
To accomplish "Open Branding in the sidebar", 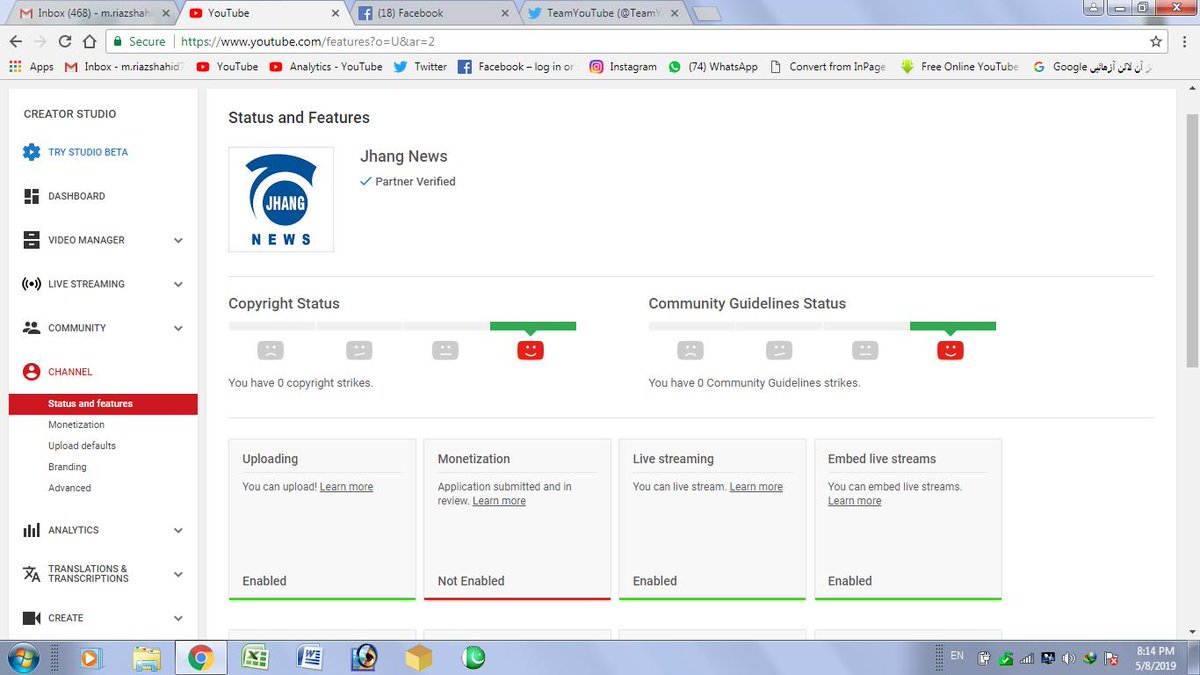I will 67,467.
